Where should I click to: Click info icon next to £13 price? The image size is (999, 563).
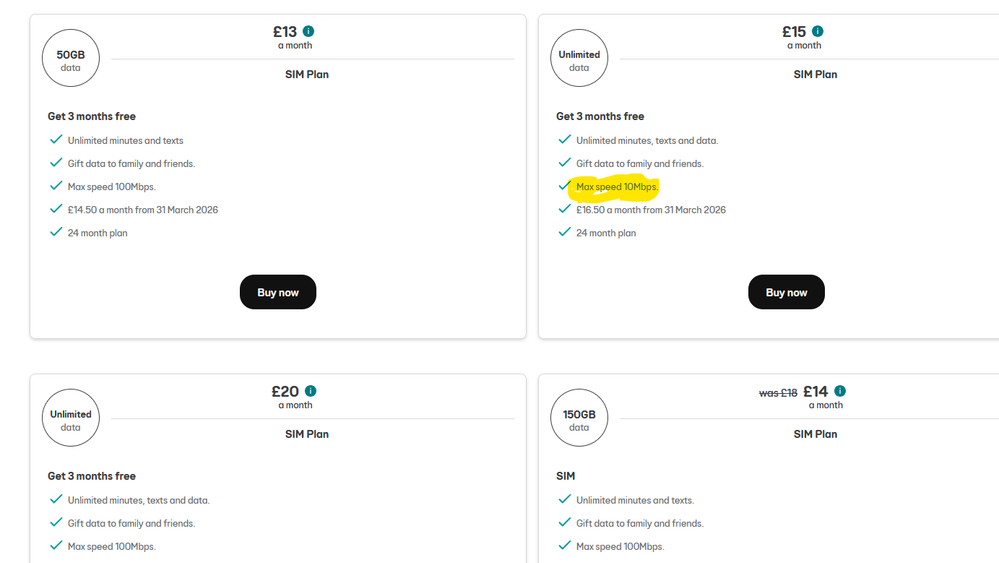tap(309, 32)
